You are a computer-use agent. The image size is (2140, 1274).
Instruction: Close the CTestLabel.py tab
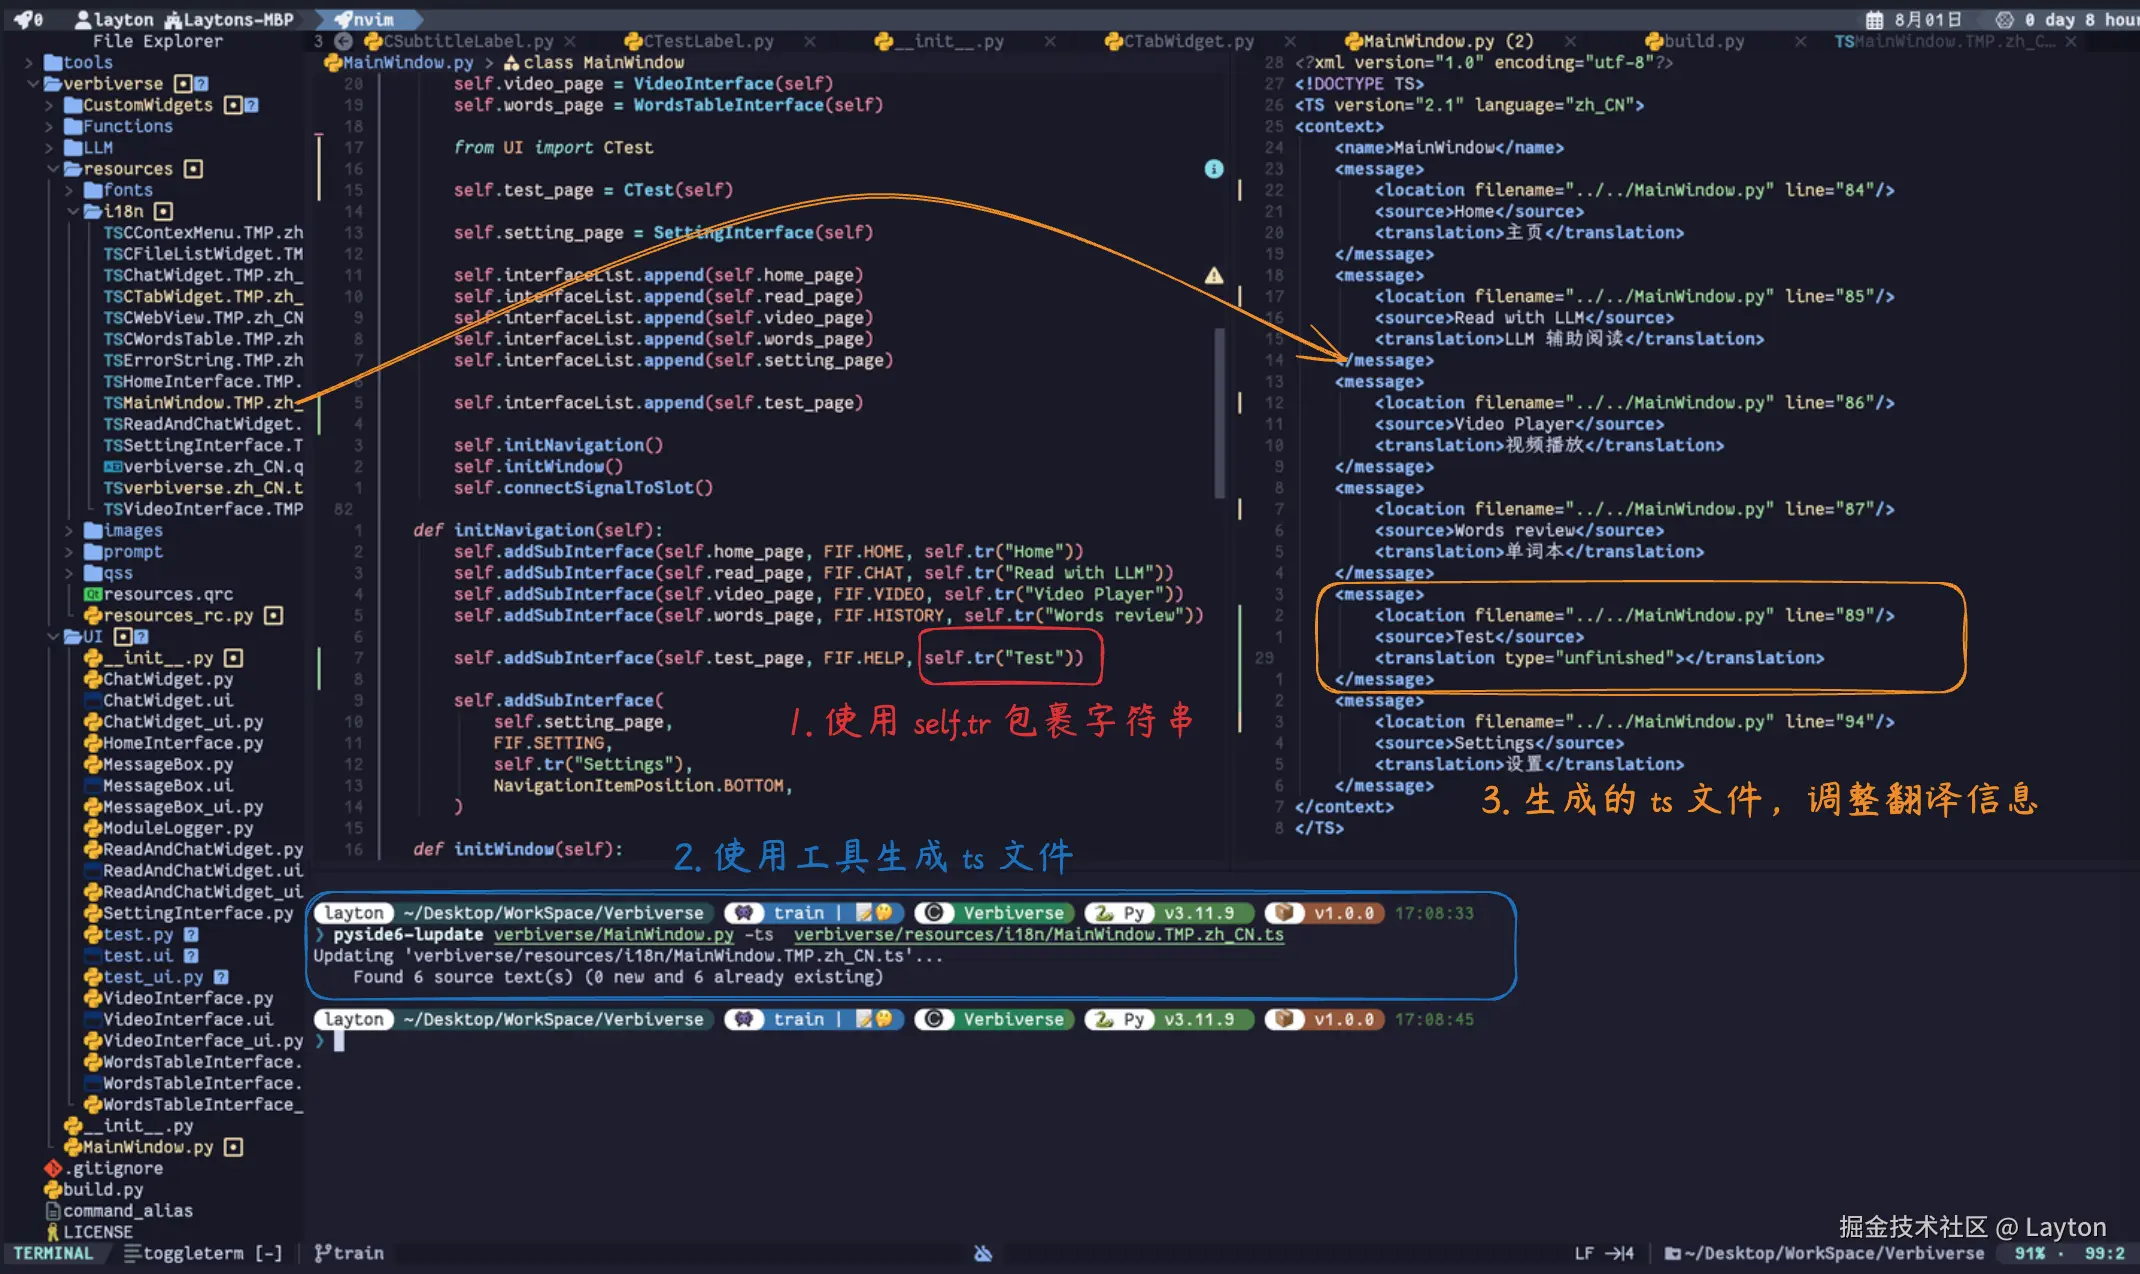[x=809, y=41]
